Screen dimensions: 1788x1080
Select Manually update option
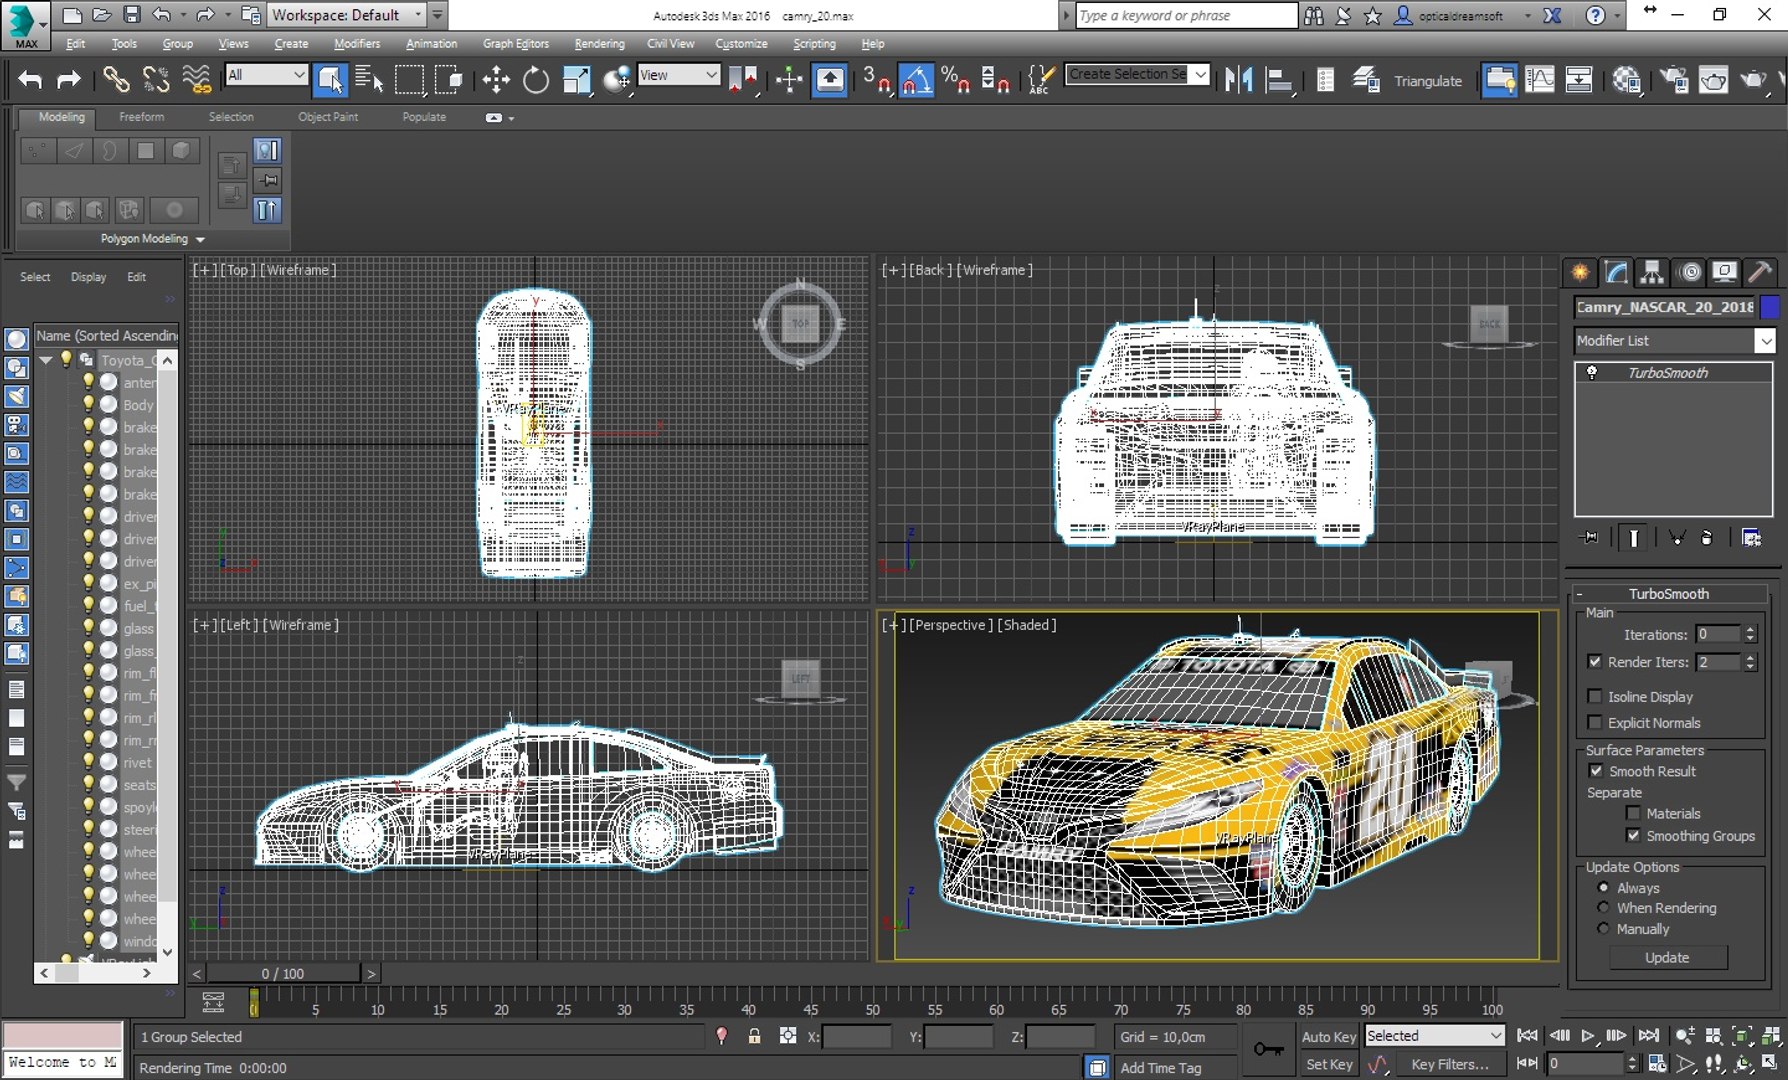pos(1604,929)
